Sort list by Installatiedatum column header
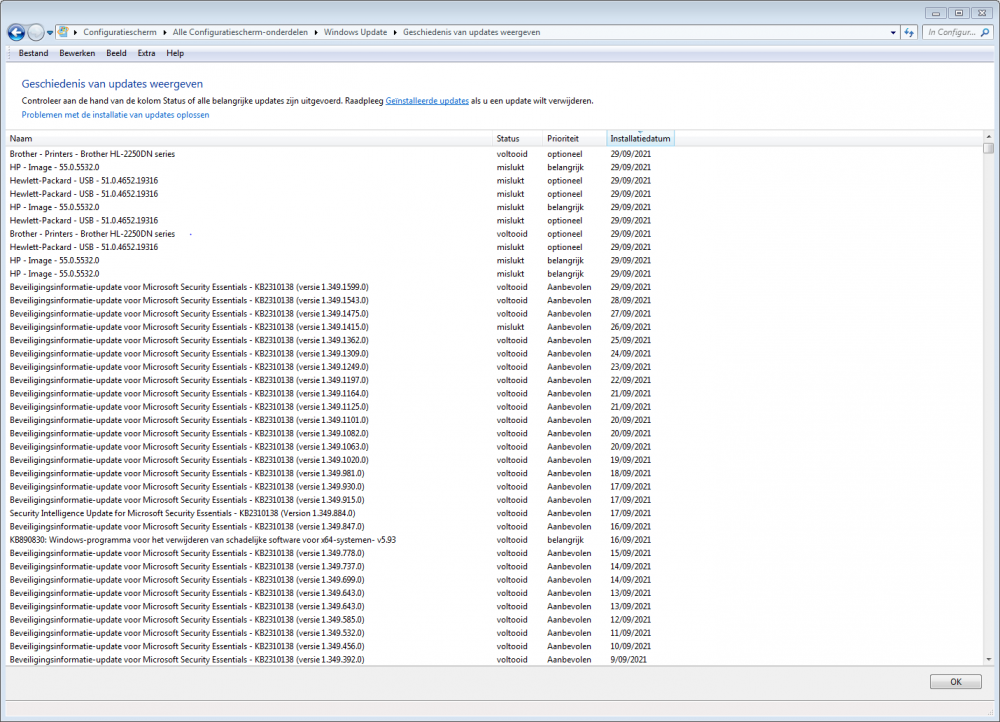This screenshot has width=1000, height=722. (x=640, y=138)
